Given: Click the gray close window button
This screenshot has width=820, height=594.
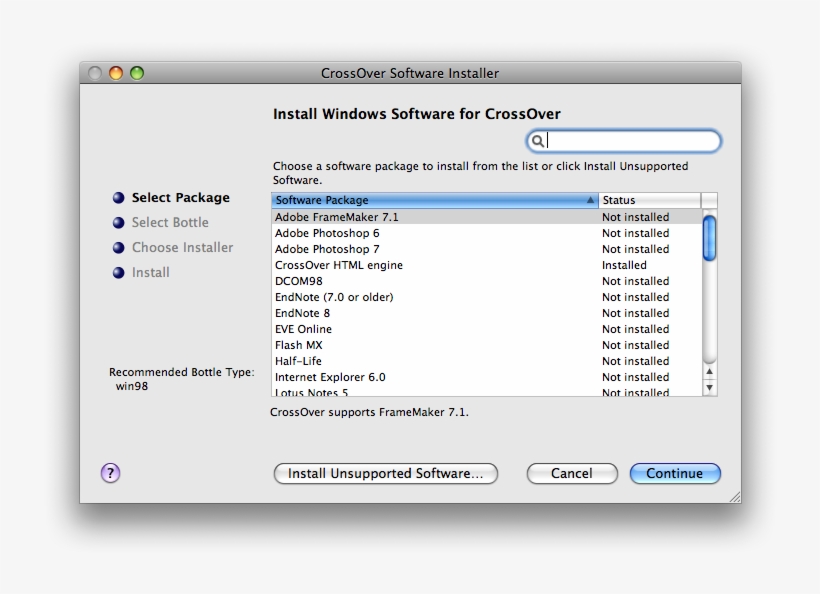Looking at the screenshot, I should [x=95, y=73].
